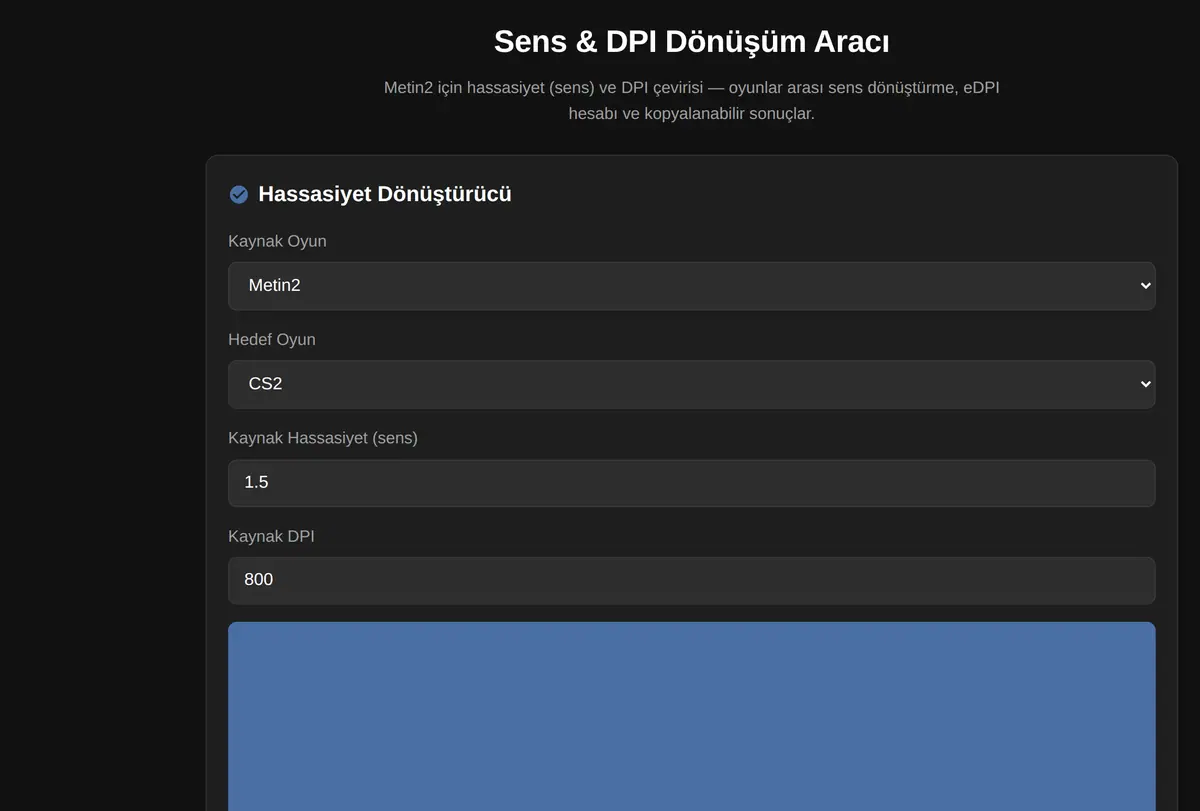Click the checkmark icon beside Hassasiyet Dönüştürücü
The width and height of the screenshot is (1200, 811).
[239, 194]
